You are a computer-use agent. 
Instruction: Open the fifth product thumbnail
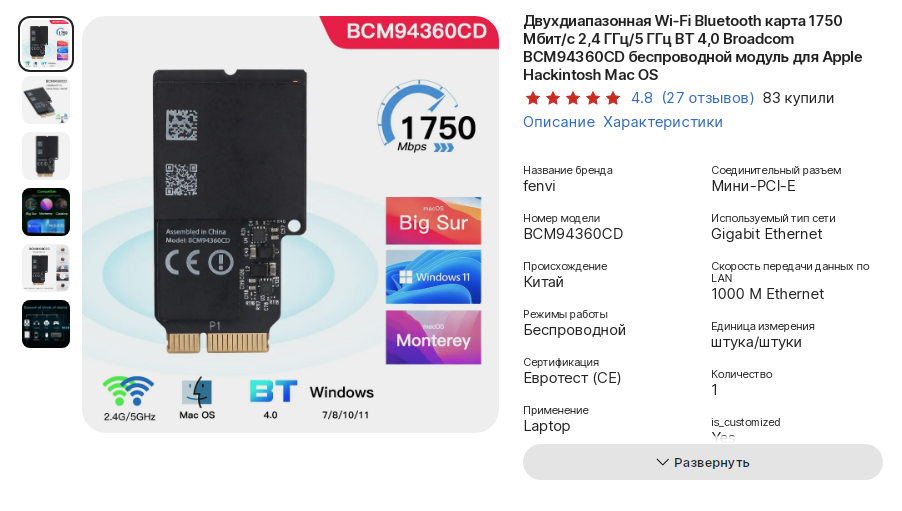point(46,268)
